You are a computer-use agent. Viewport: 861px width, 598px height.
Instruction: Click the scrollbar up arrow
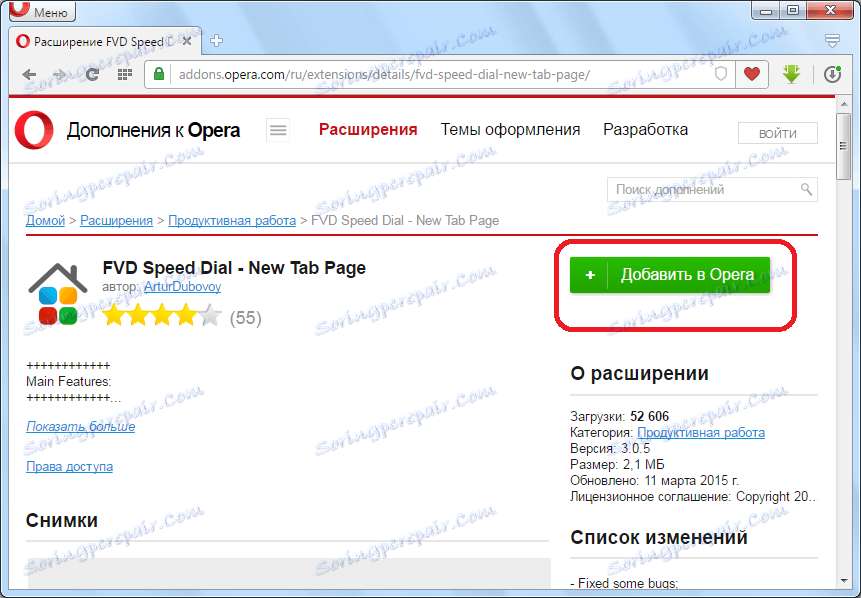pyautogui.click(x=843, y=103)
